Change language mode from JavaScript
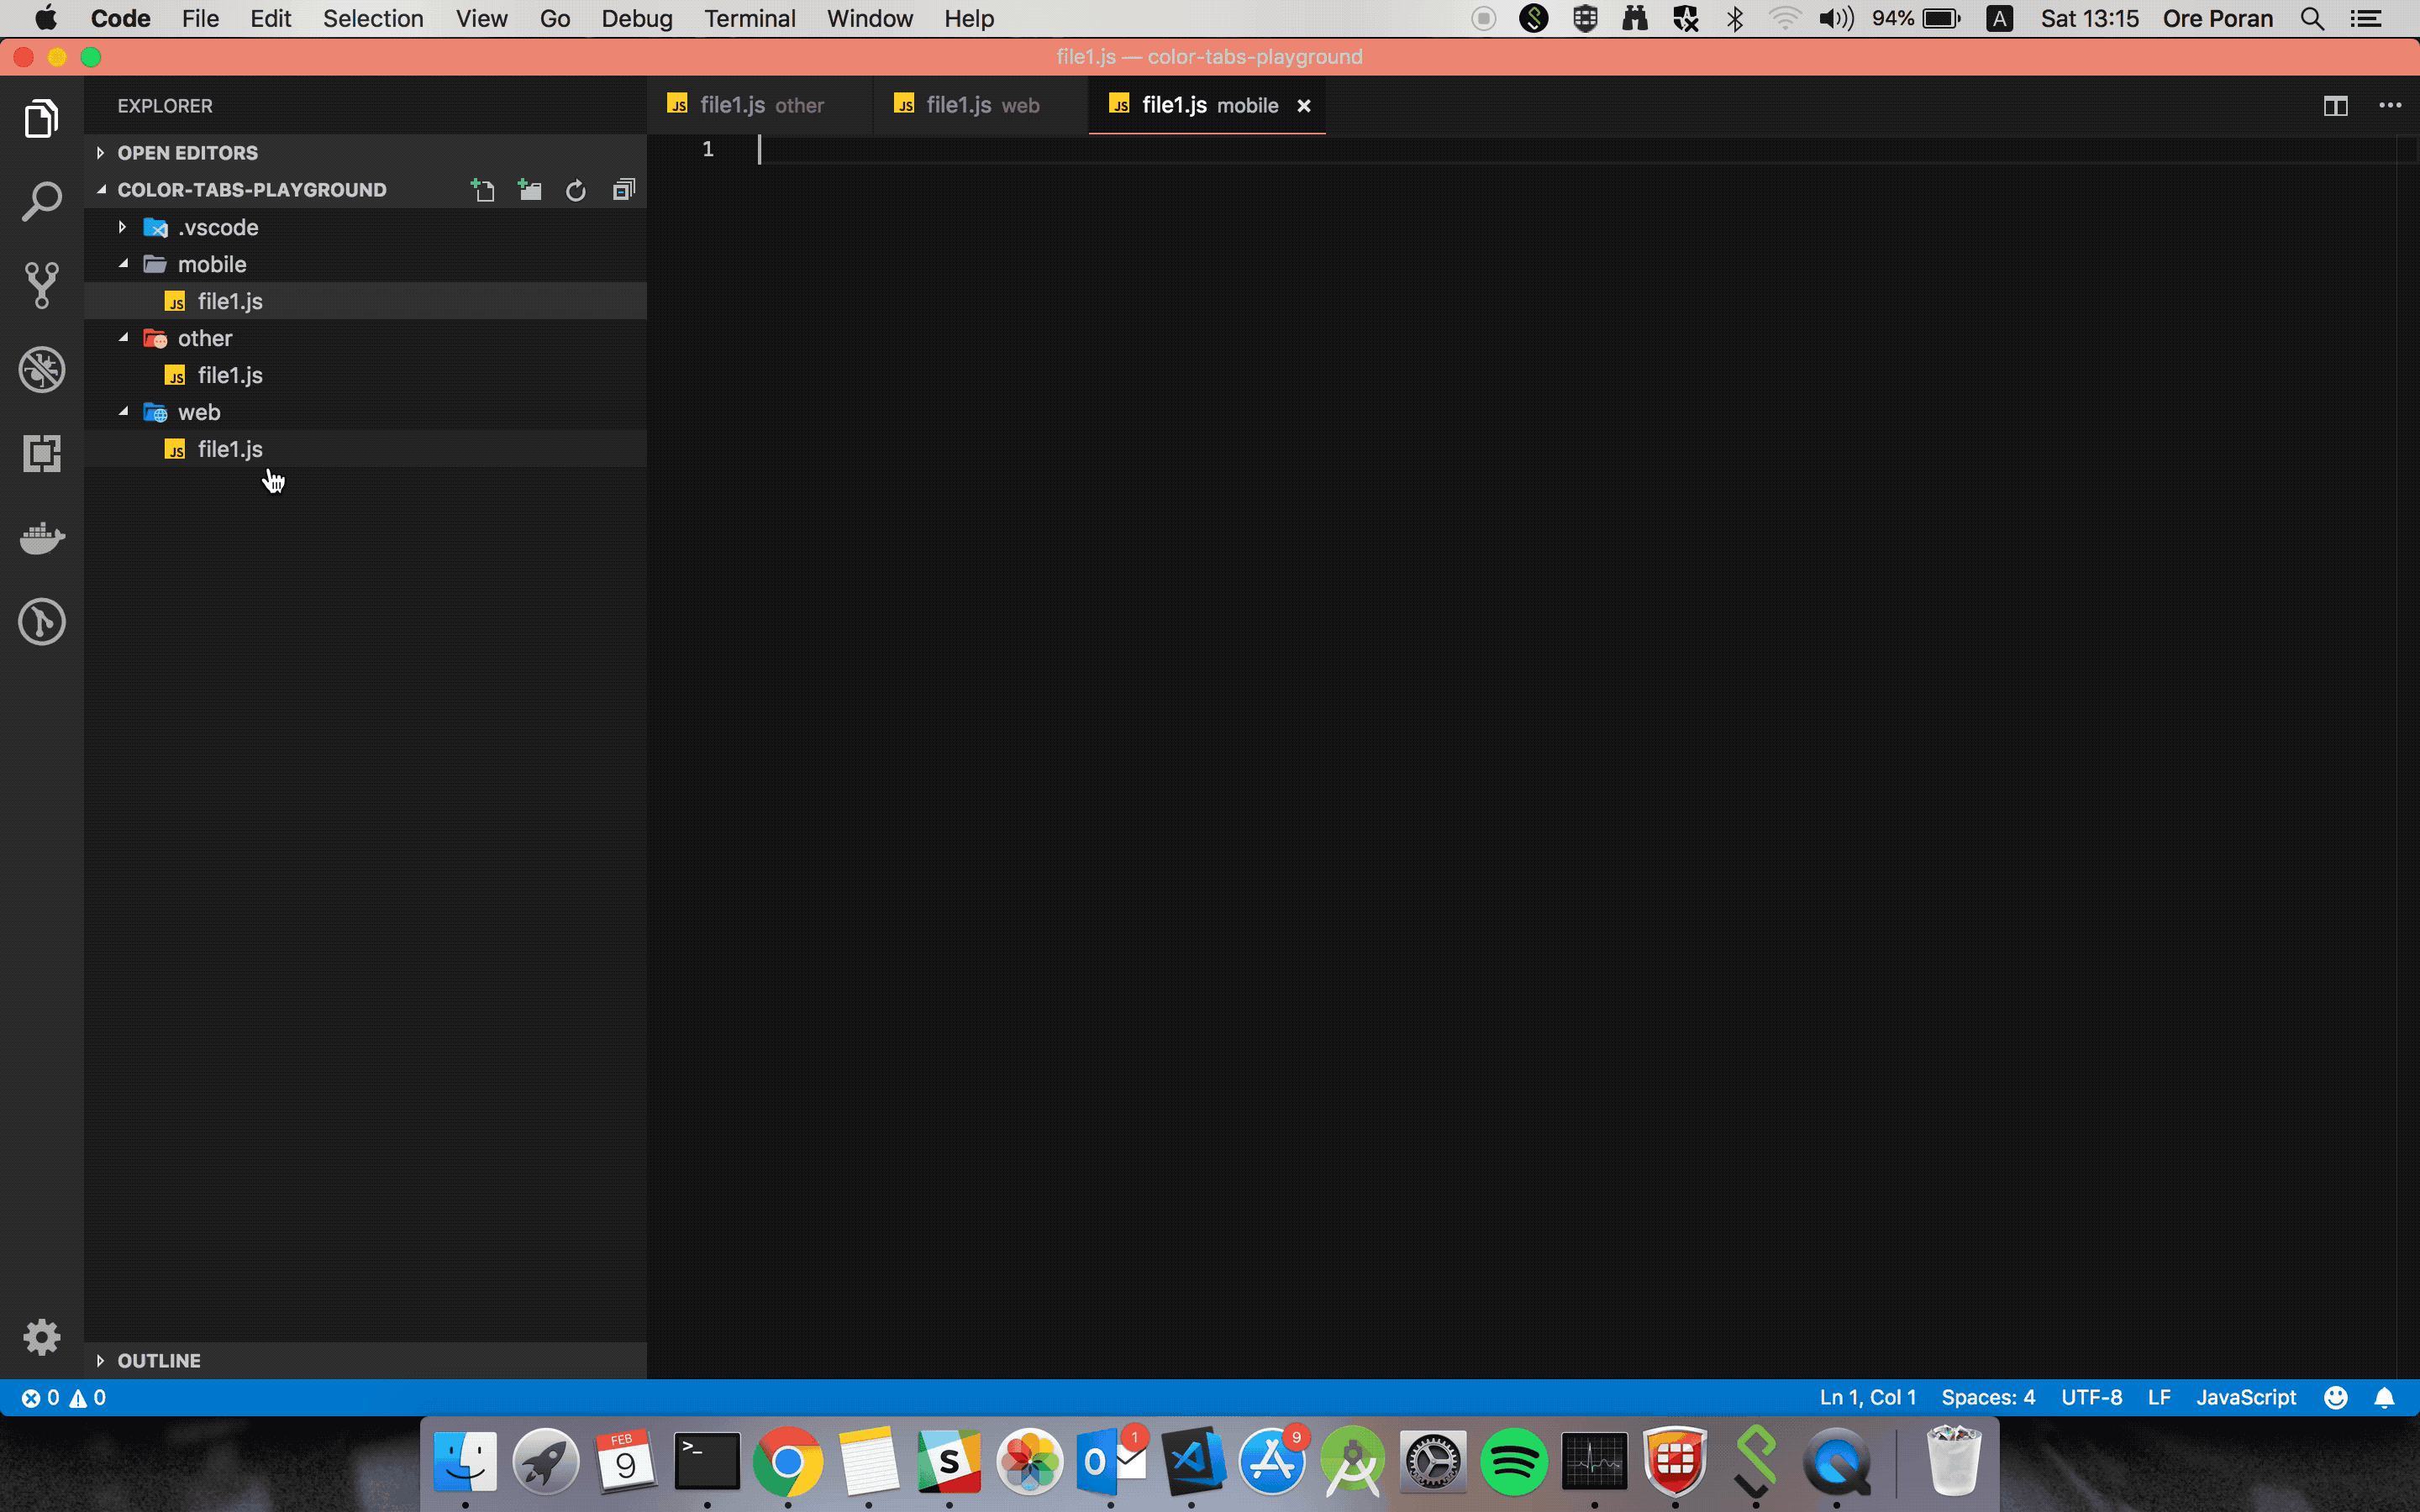Screen dimensions: 2420x1512 (x=2245, y=1397)
